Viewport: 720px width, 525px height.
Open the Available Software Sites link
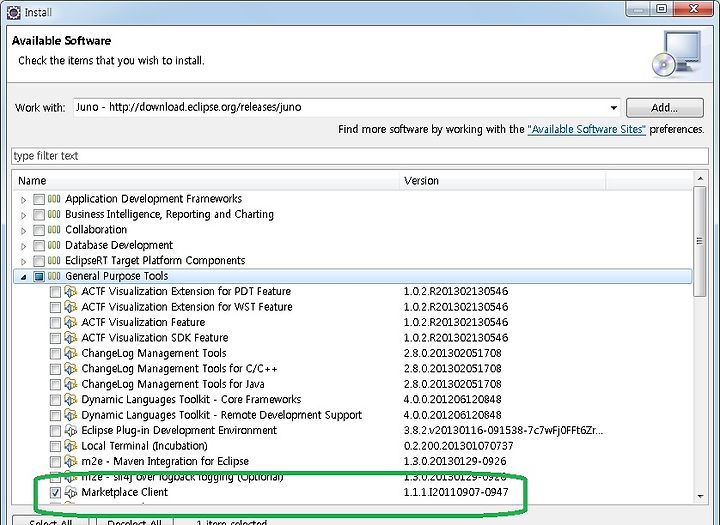point(587,130)
